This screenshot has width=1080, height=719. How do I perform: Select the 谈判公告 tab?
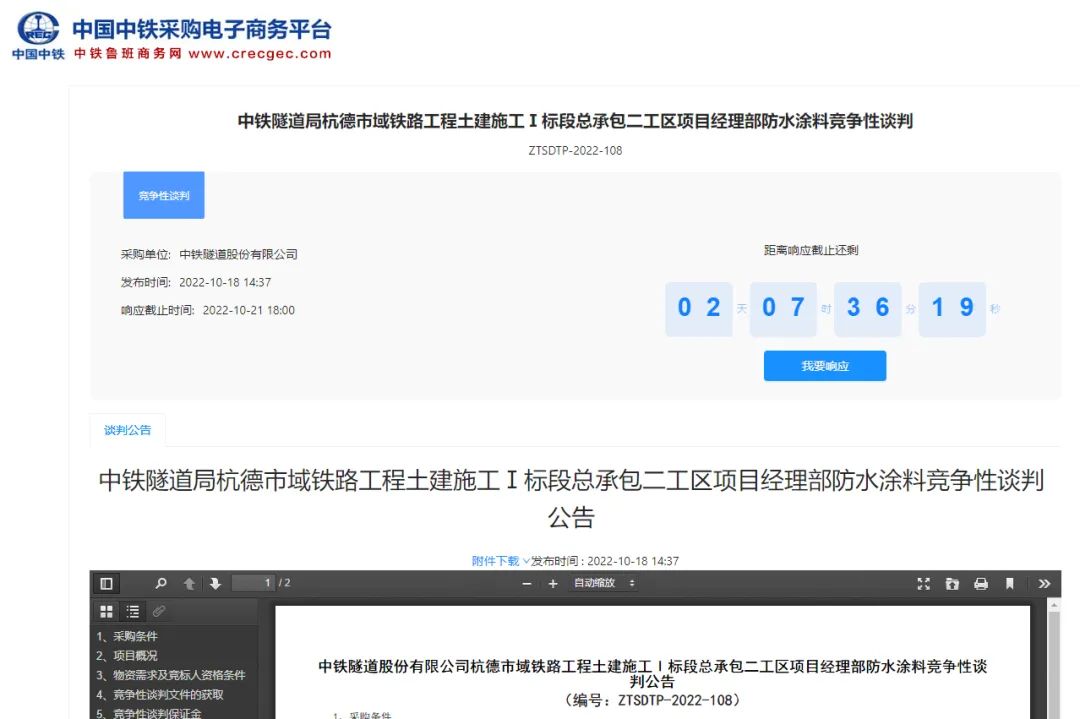(127, 430)
